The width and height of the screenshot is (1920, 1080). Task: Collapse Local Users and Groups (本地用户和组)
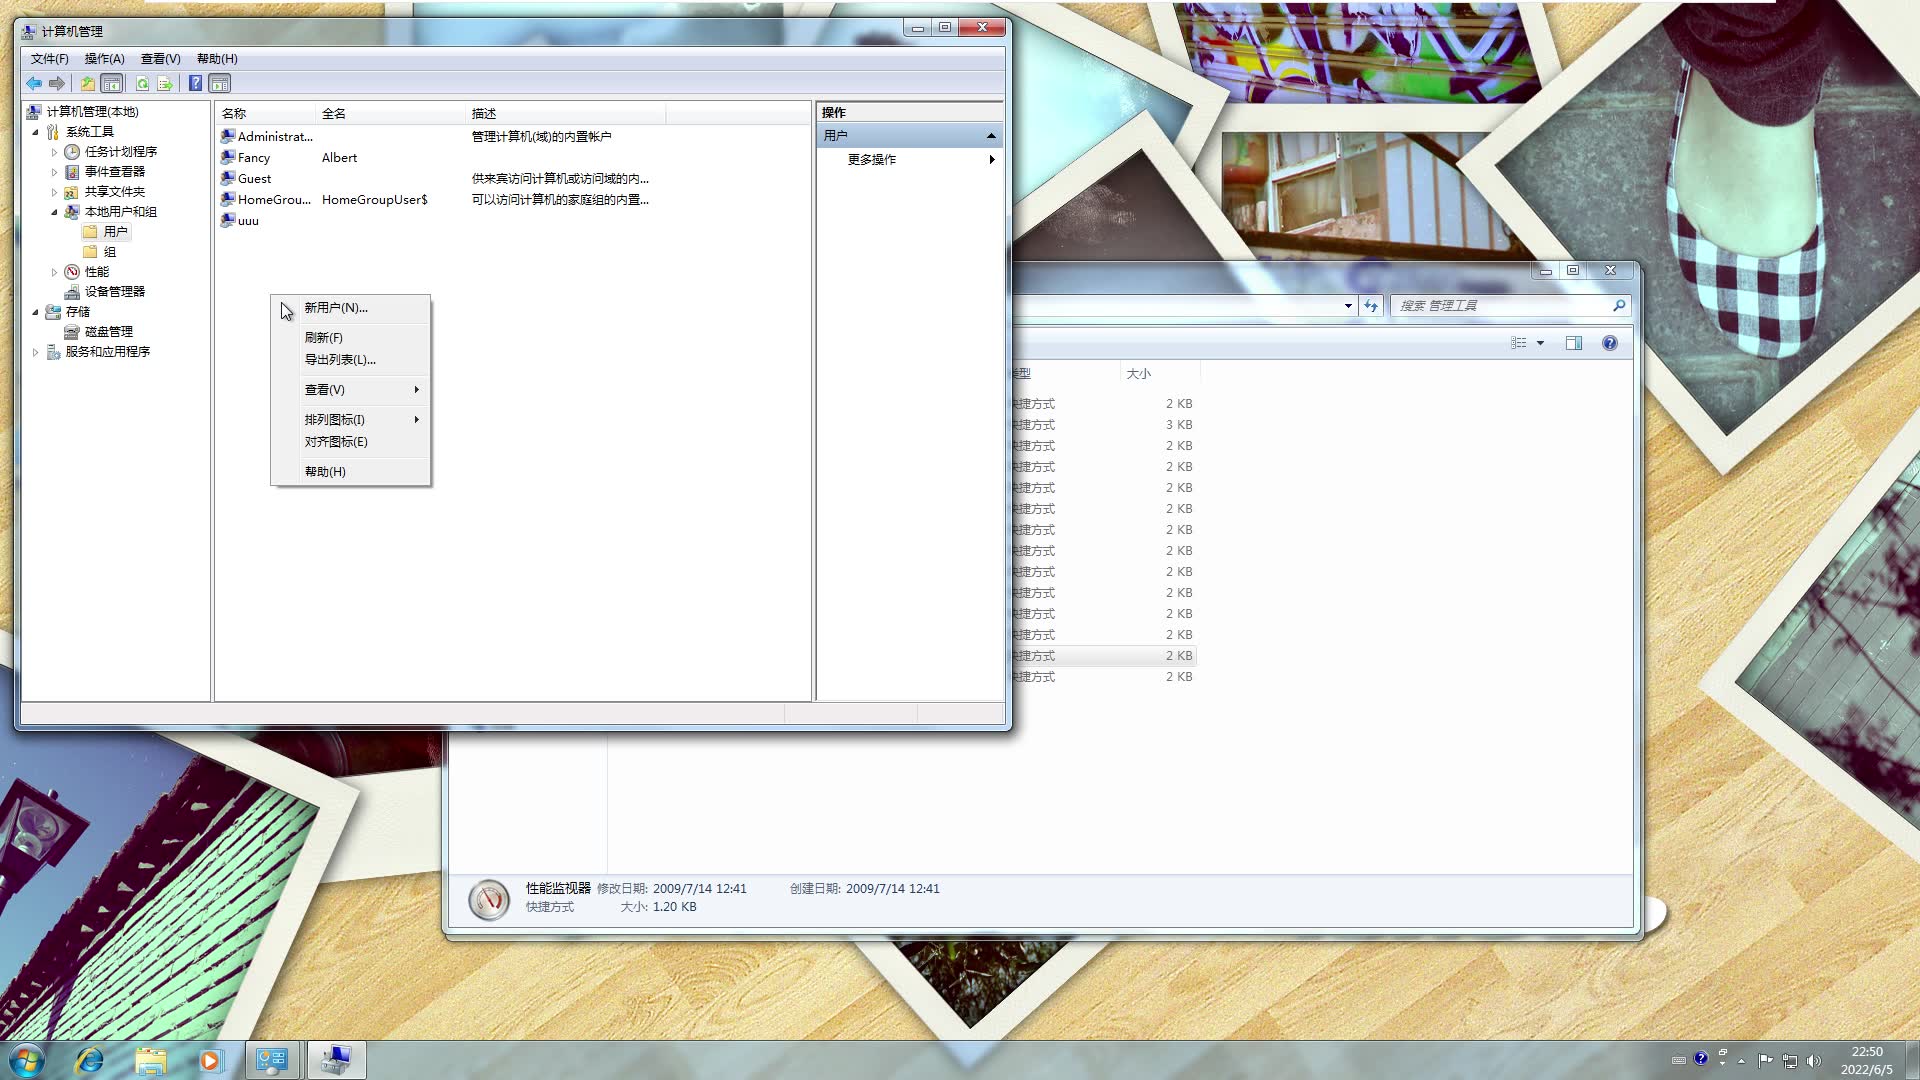54,212
